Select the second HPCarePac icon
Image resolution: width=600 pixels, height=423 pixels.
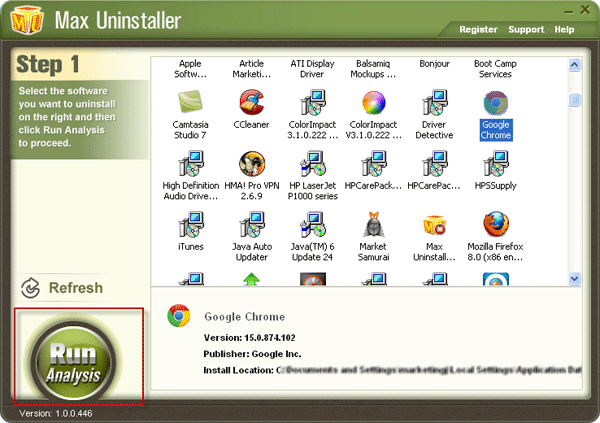tap(435, 163)
